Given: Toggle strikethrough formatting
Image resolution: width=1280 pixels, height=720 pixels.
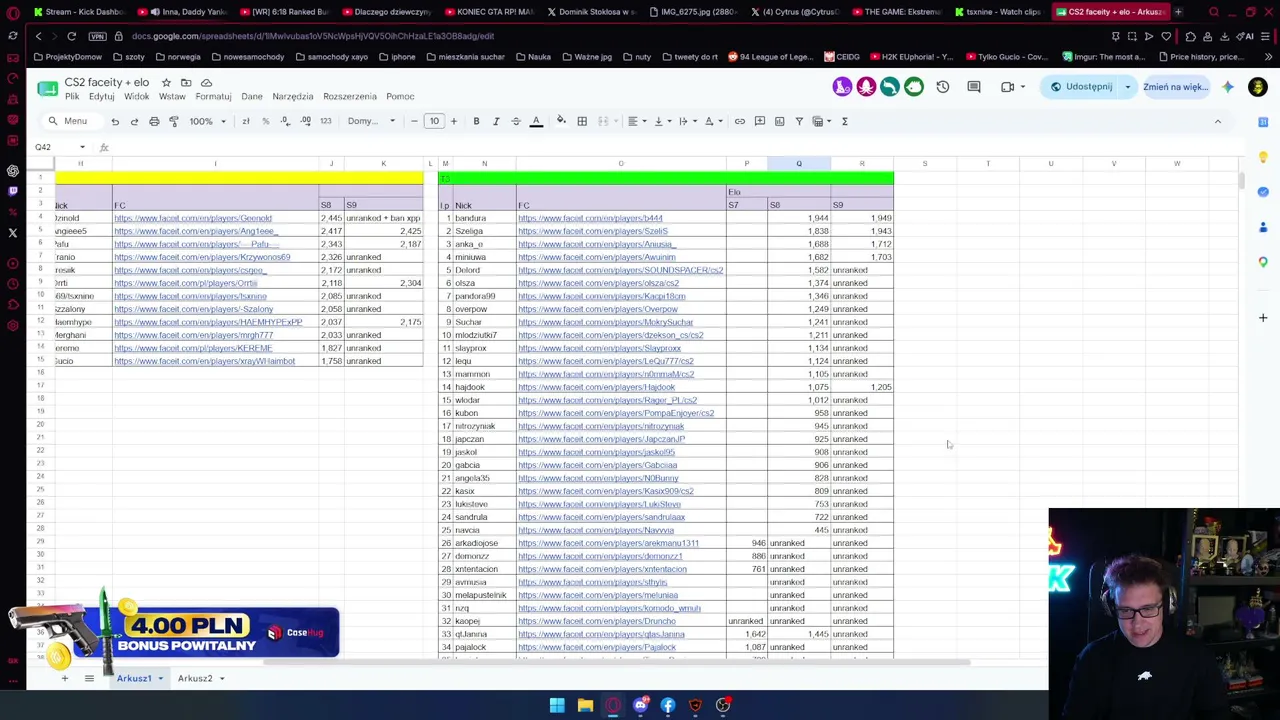Looking at the screenshot, I should coord(516,121).
